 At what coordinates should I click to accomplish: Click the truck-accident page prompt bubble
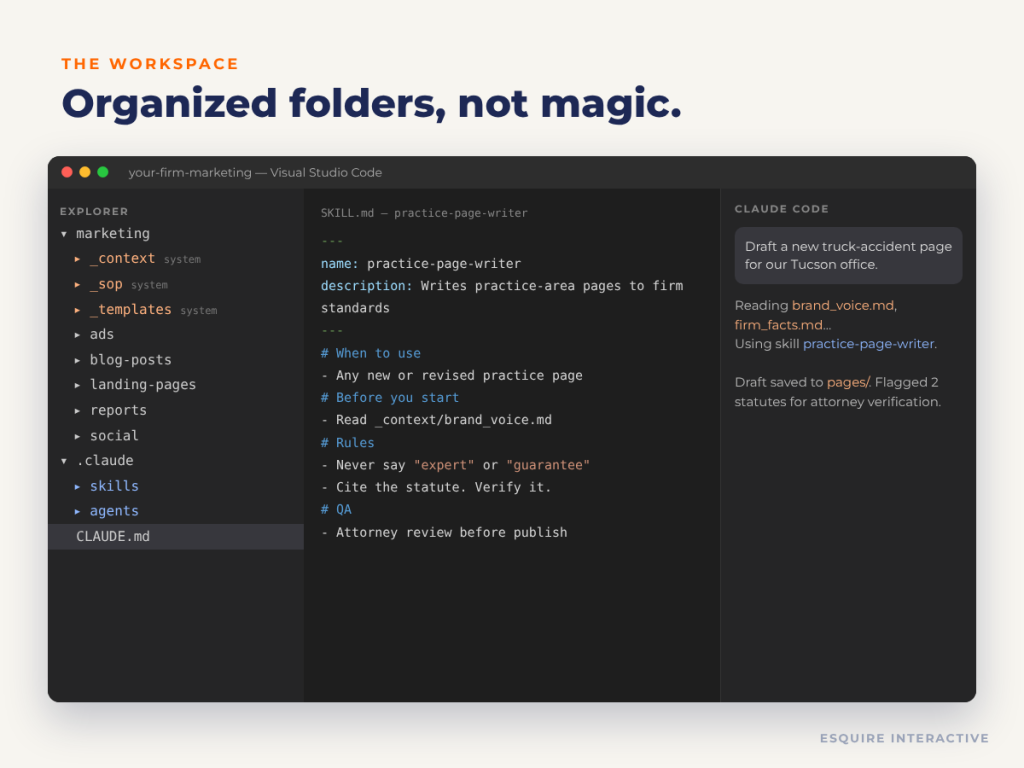click(x=848, y=255)
